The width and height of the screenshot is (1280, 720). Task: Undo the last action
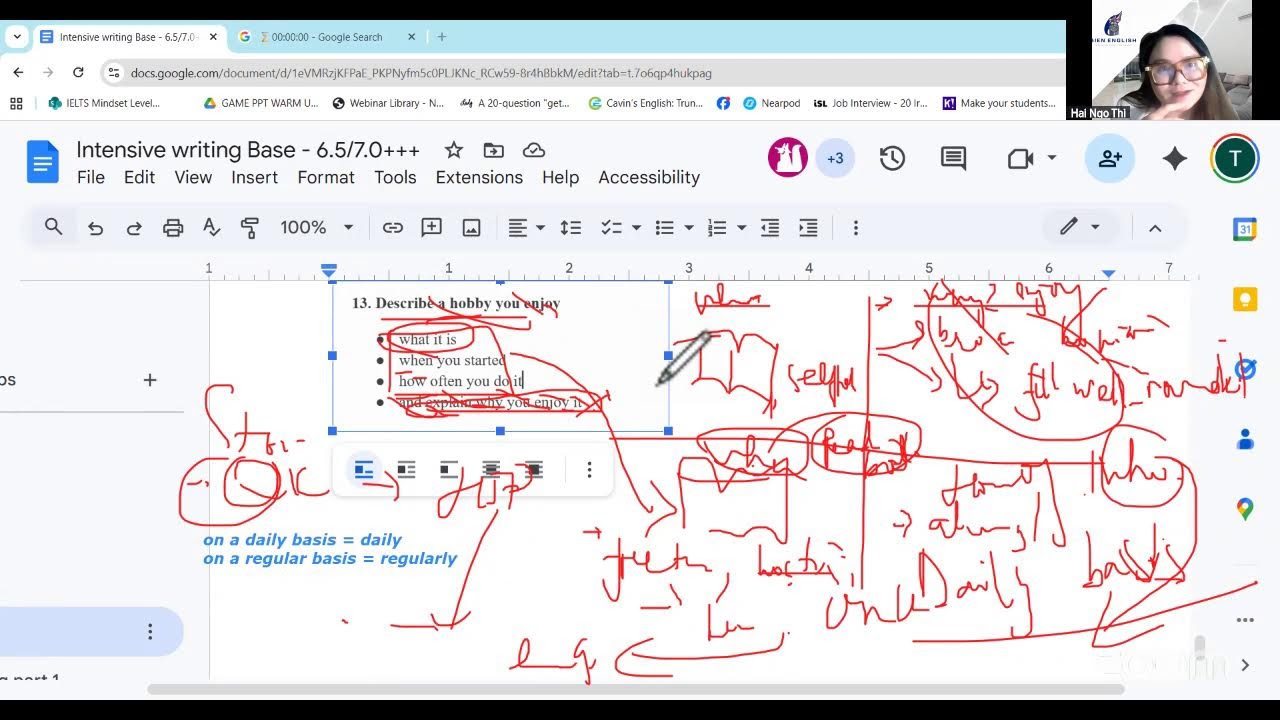[95, 228]
